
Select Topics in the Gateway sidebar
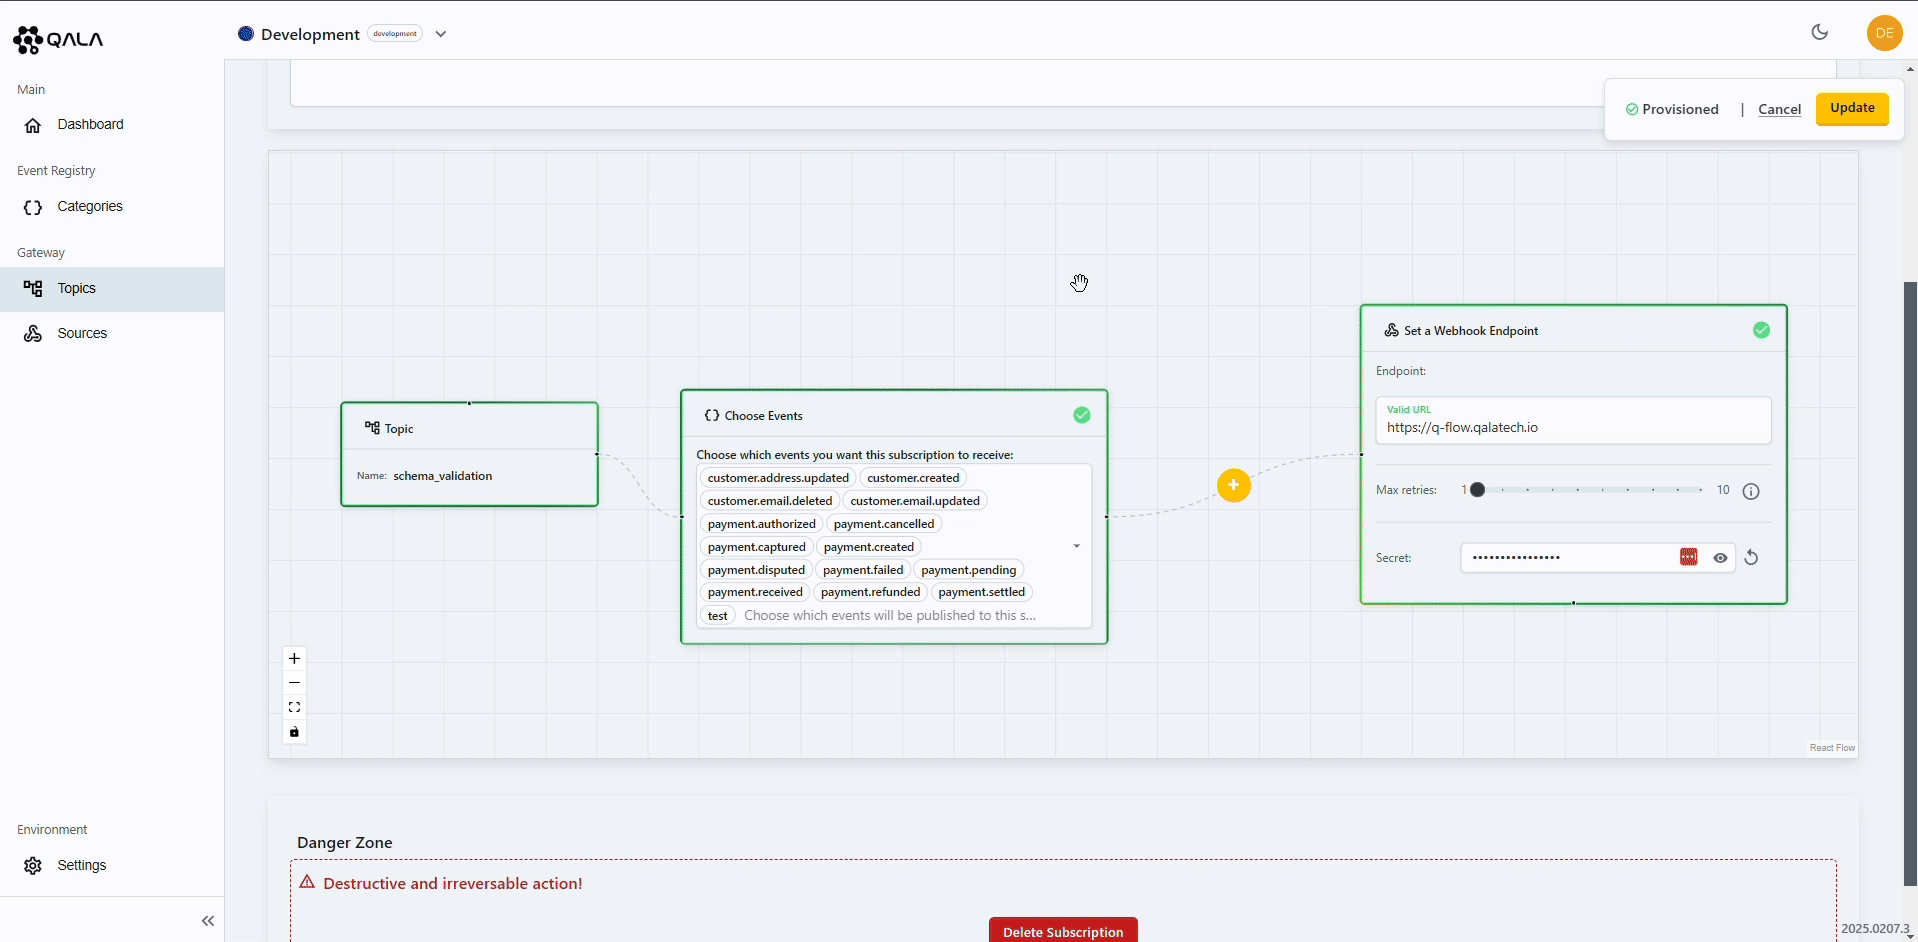78,288
